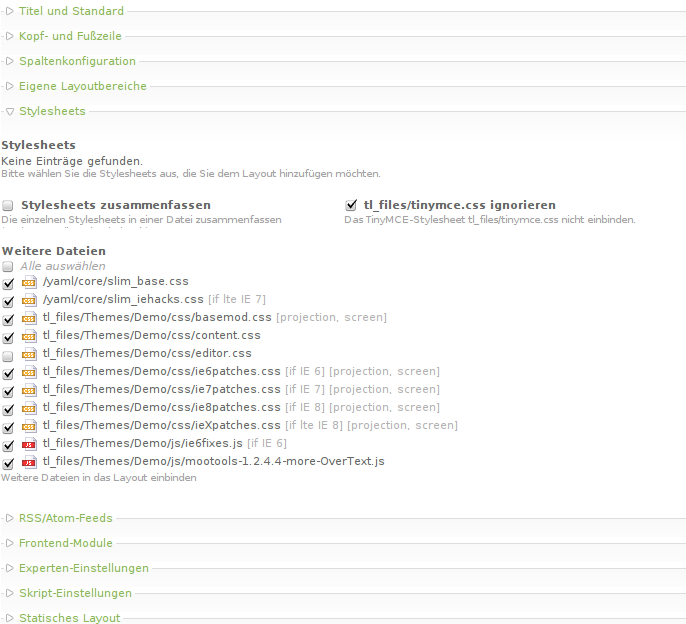Click tl_files/Themes/Demo/css/ie7patches.css label

tap(161, 389)
